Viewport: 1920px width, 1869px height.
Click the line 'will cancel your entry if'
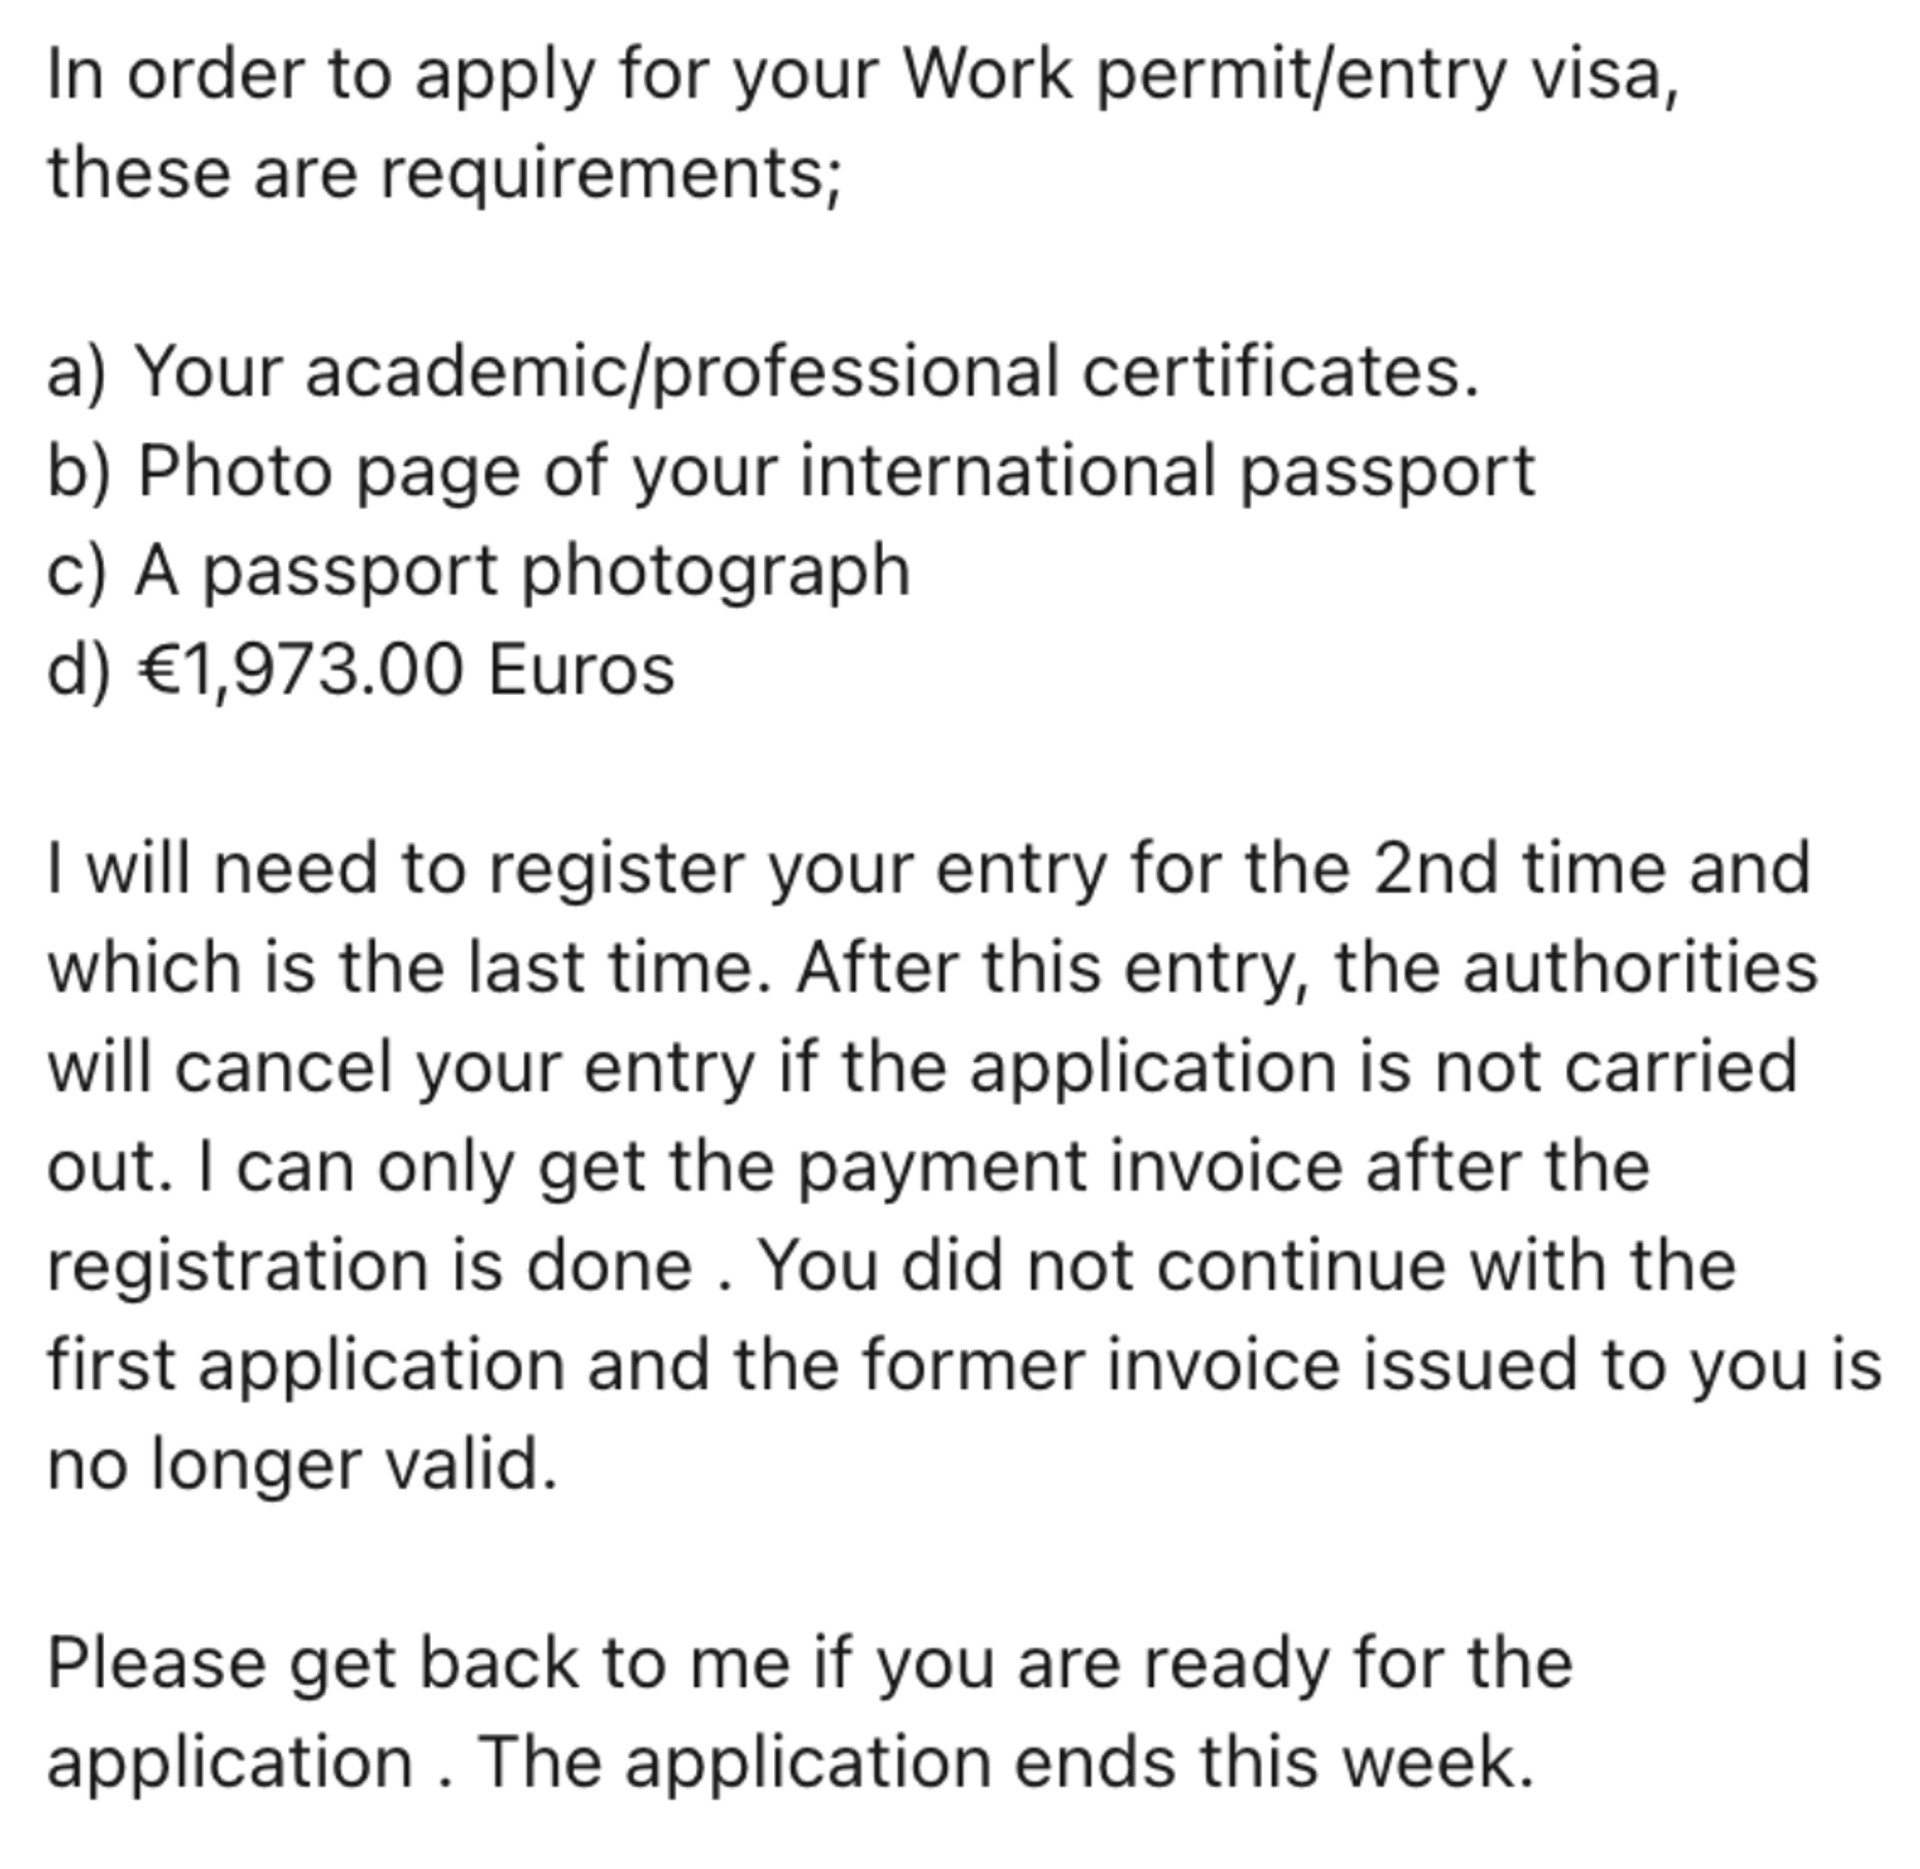pyautogui.click(x=922, y=1067)
